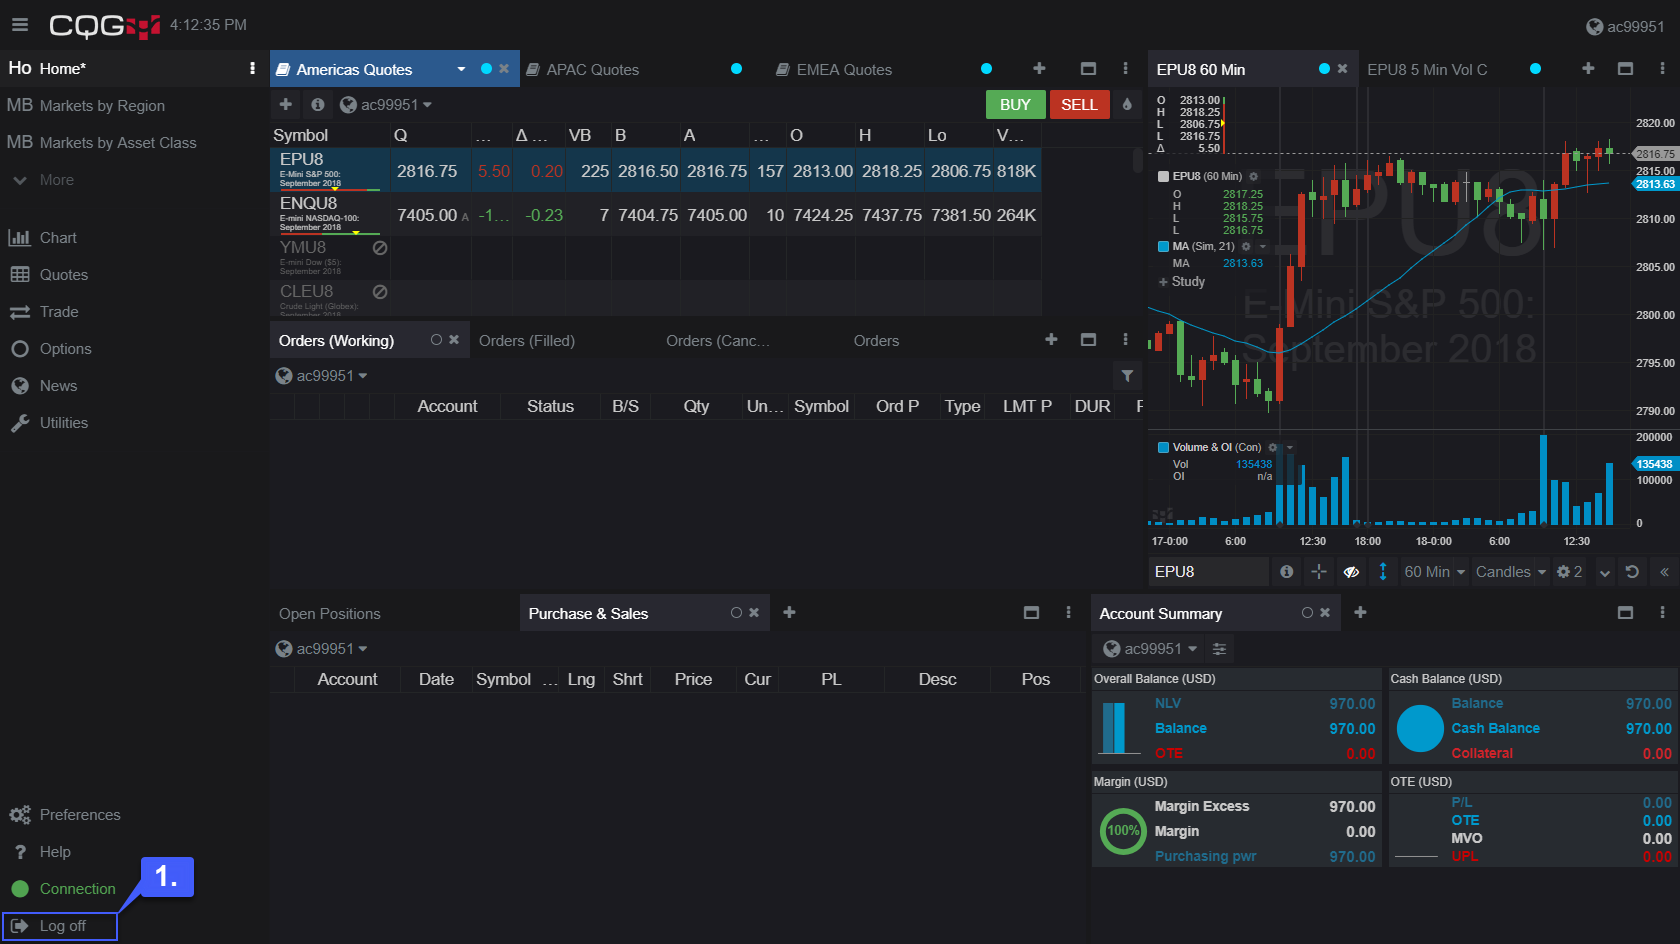Open account dropdown in Purchase & Sales
The image size is (1680, 944).
click(x=322, y=649)
